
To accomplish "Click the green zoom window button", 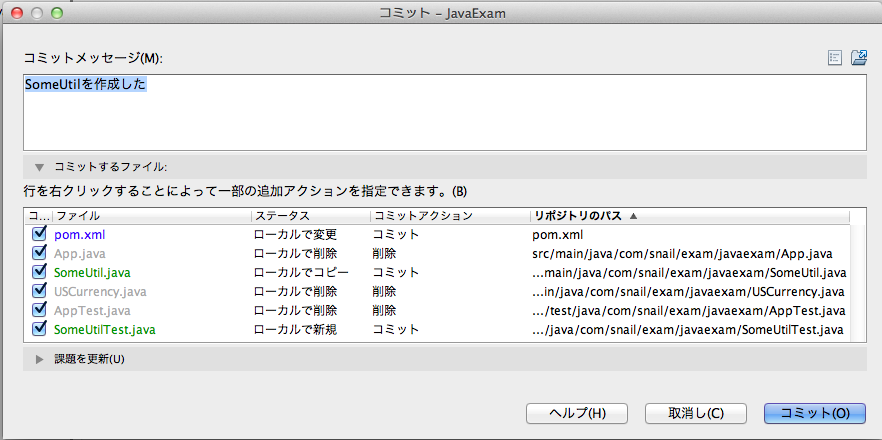I will click(56, 14).
